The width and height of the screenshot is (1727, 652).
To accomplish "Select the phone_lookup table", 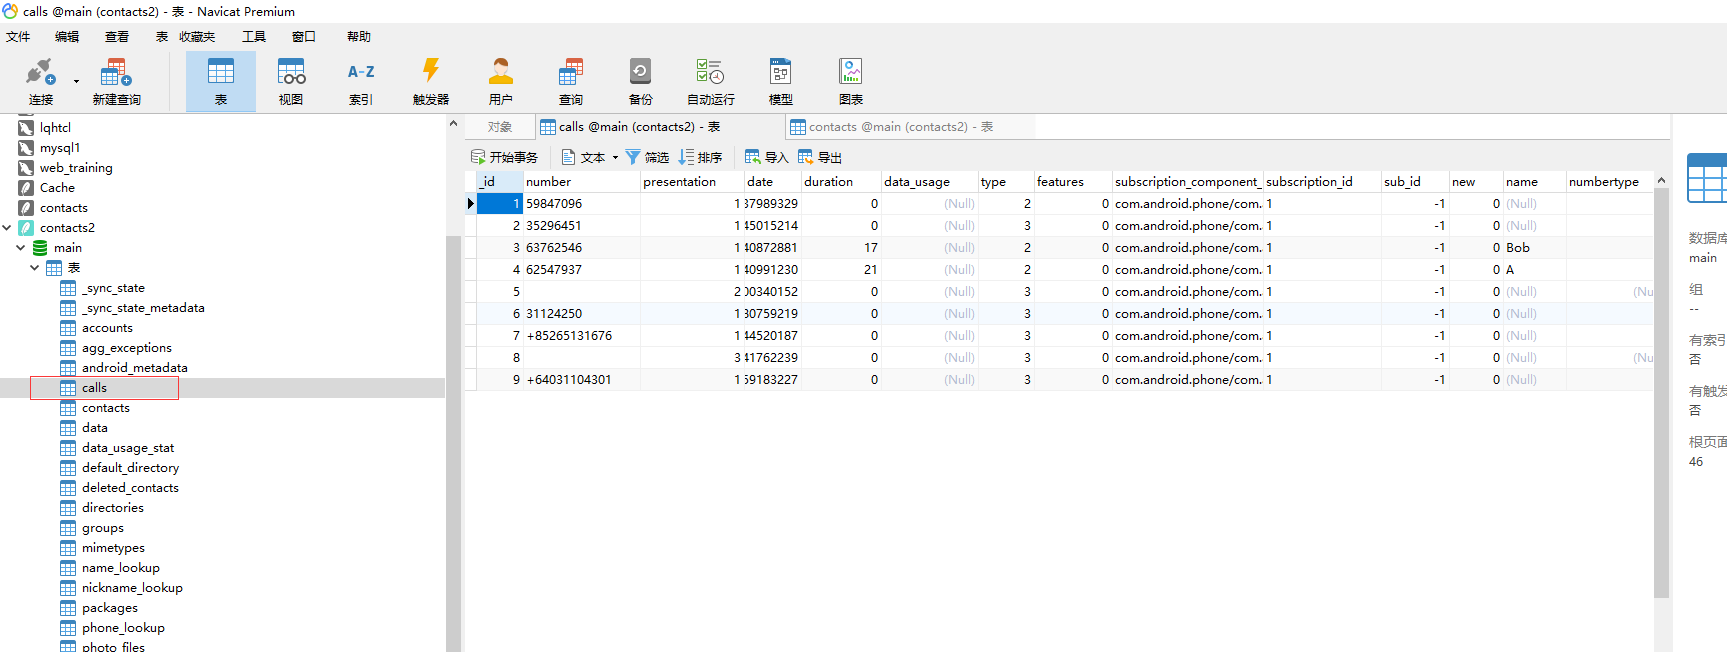I will [123, 627].
